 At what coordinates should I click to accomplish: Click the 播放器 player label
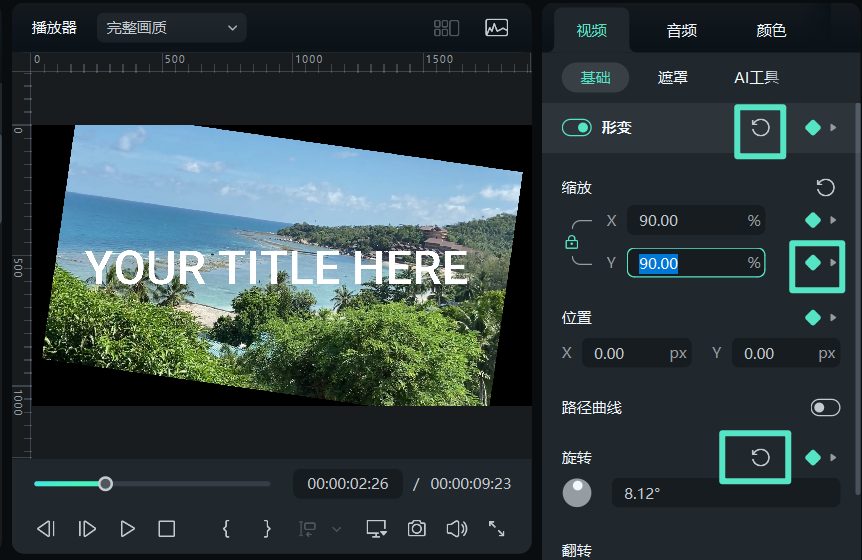pos(54,27)
